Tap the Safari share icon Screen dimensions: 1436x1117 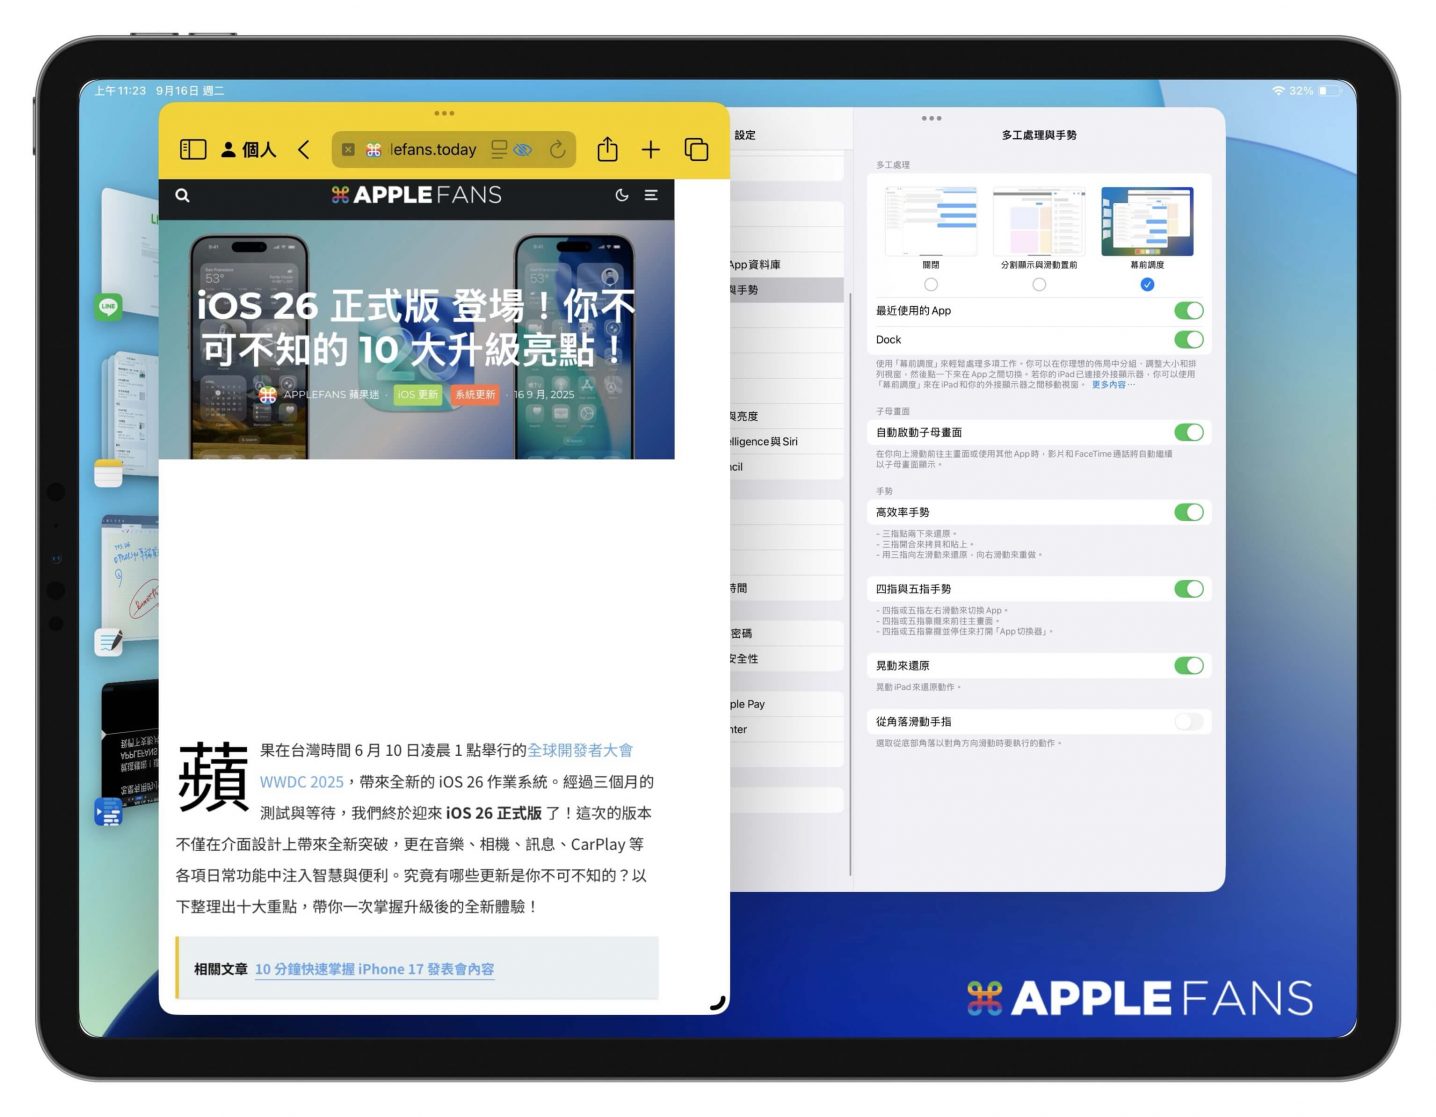tap(607, 150)
